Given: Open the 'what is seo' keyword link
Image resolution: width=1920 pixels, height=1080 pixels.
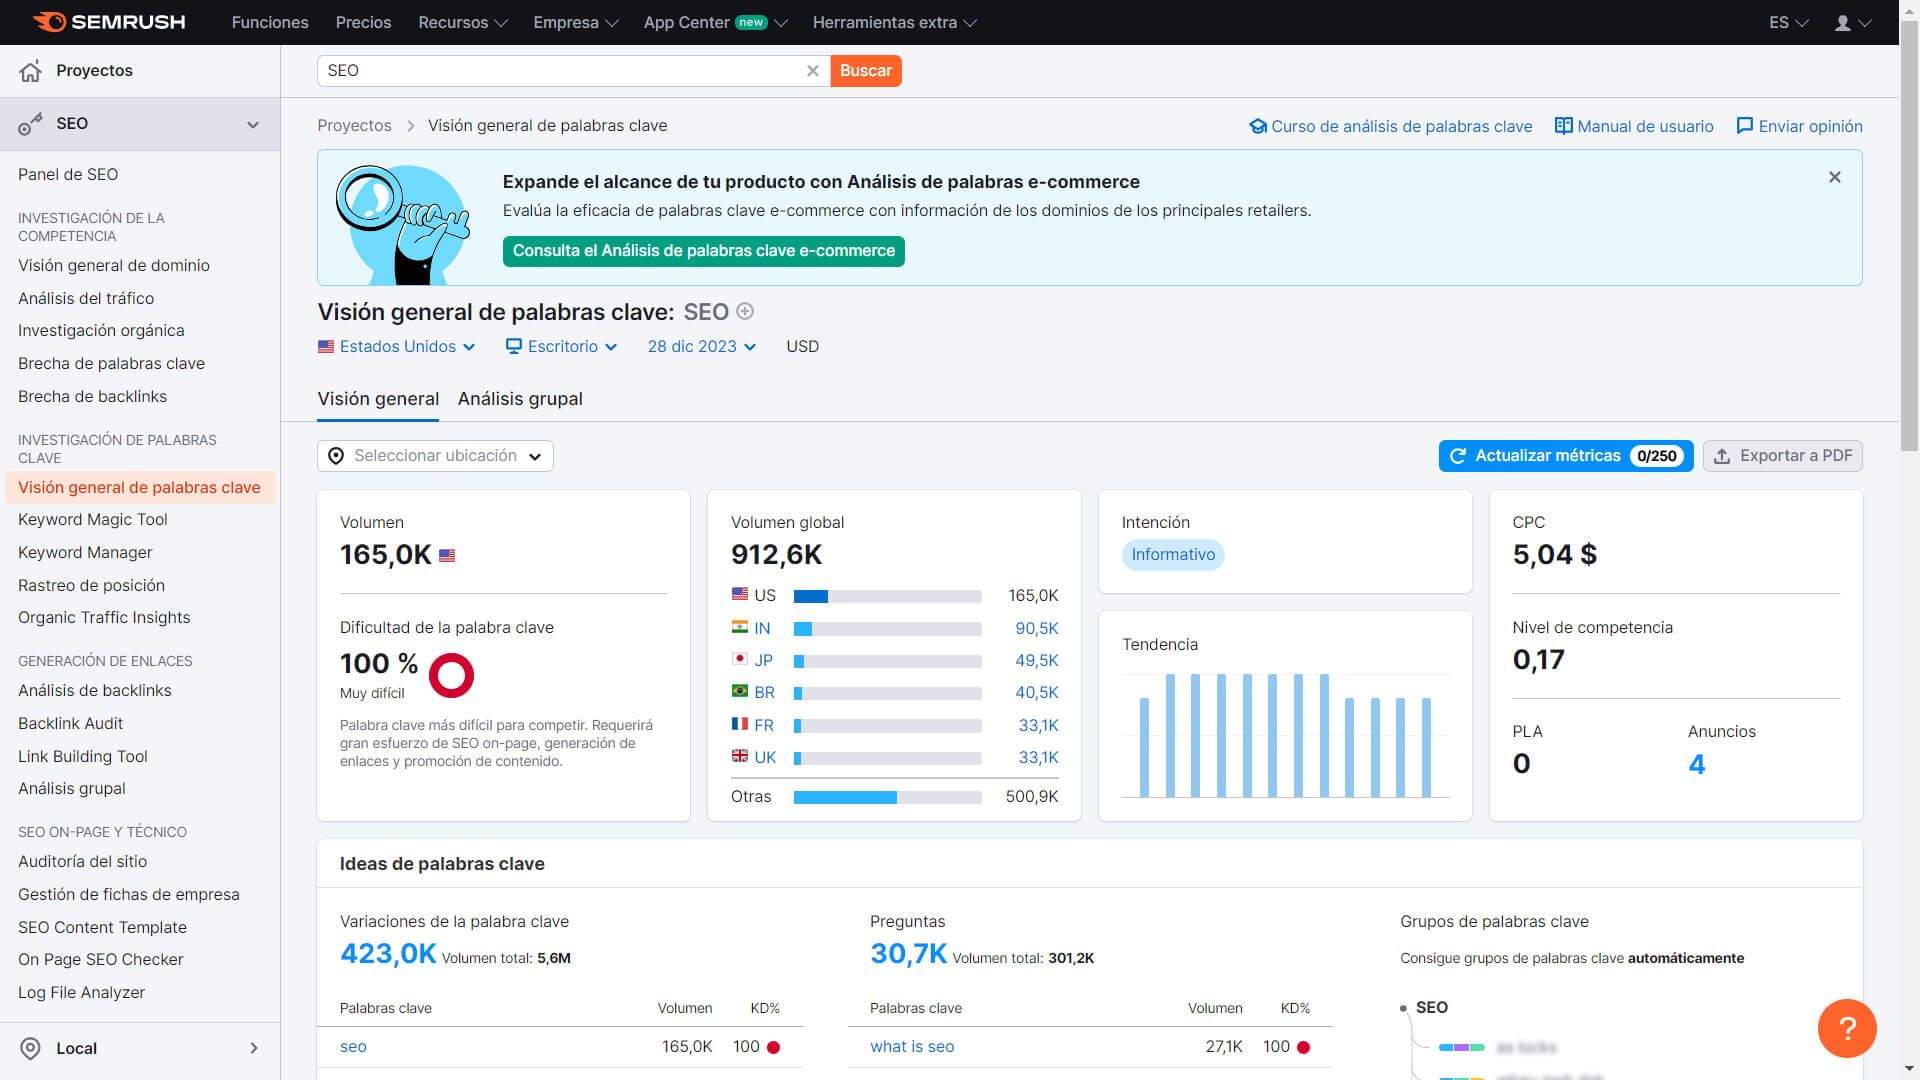Looking at the screenshot, I should tap(912, 1047).
